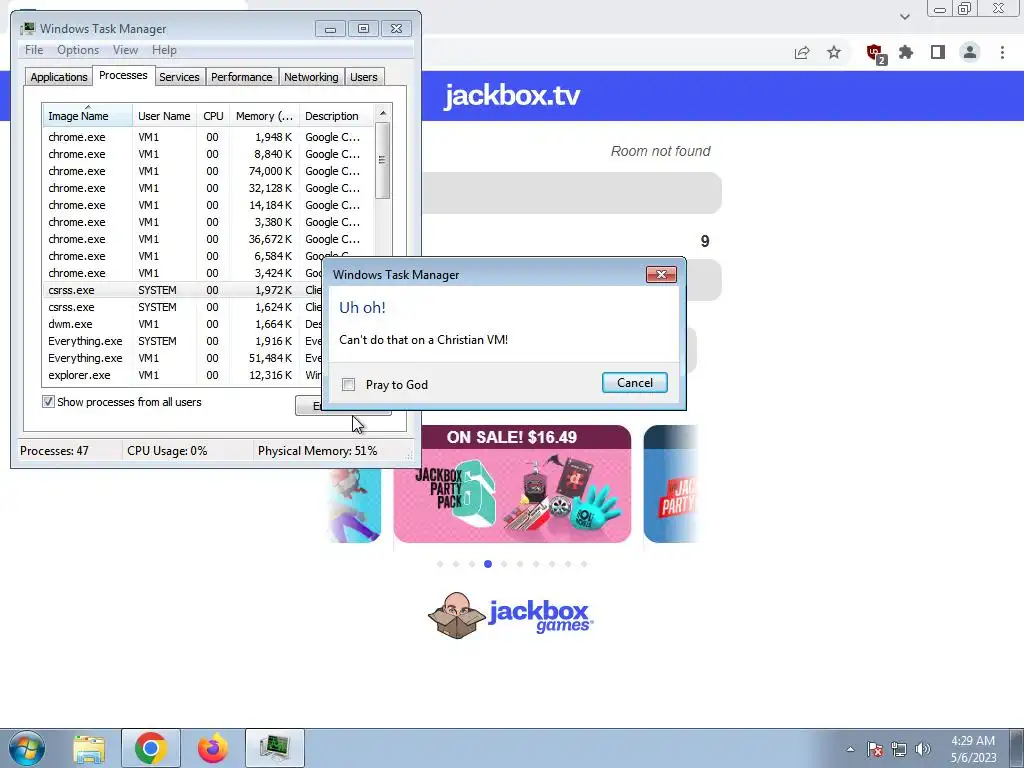Minimize the Task Manager window
1024x768 pixels.
click(x=330, y=29)
